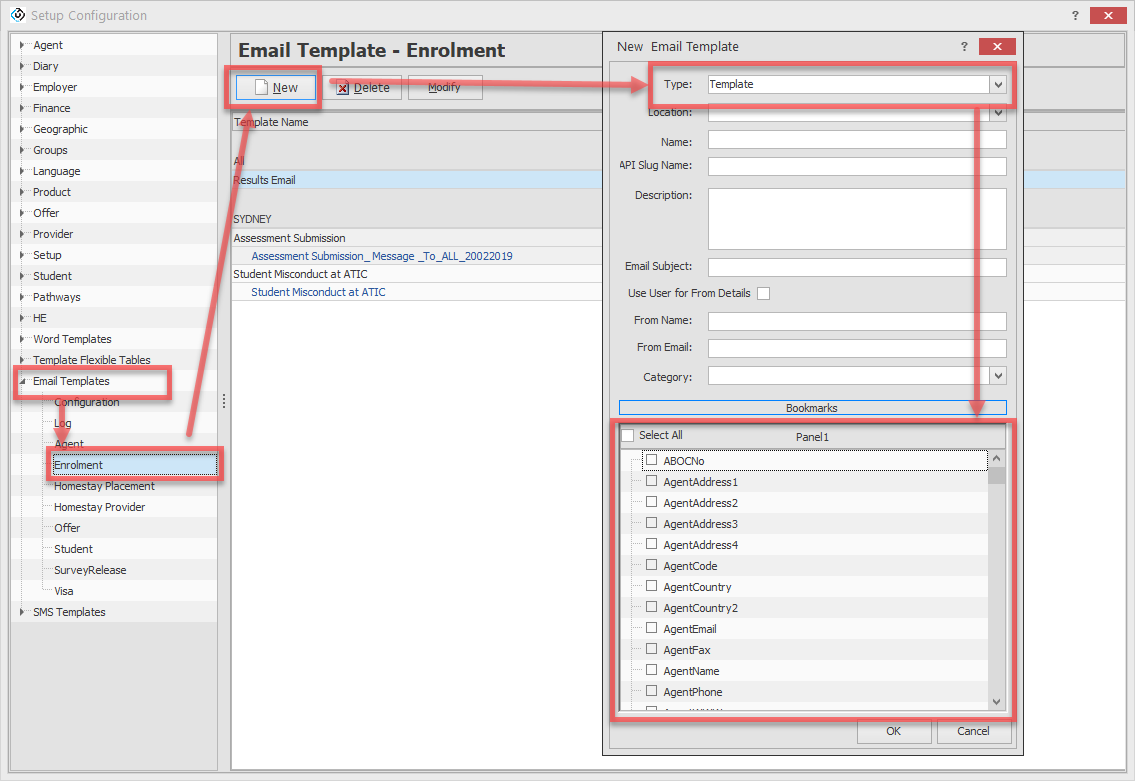Select Homestay Placement in the tree
The image size is (1135, 781).
104,486
